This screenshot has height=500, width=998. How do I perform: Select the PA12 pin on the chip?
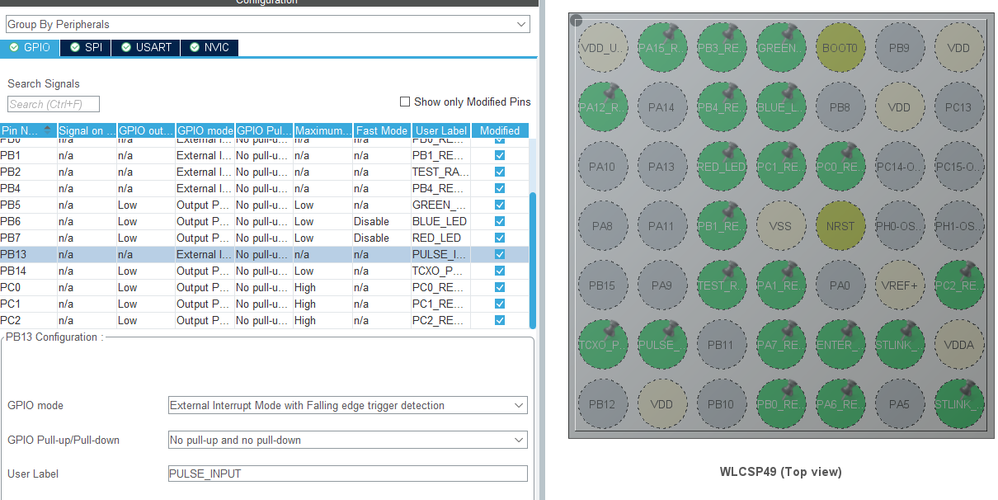pos(602,108)
